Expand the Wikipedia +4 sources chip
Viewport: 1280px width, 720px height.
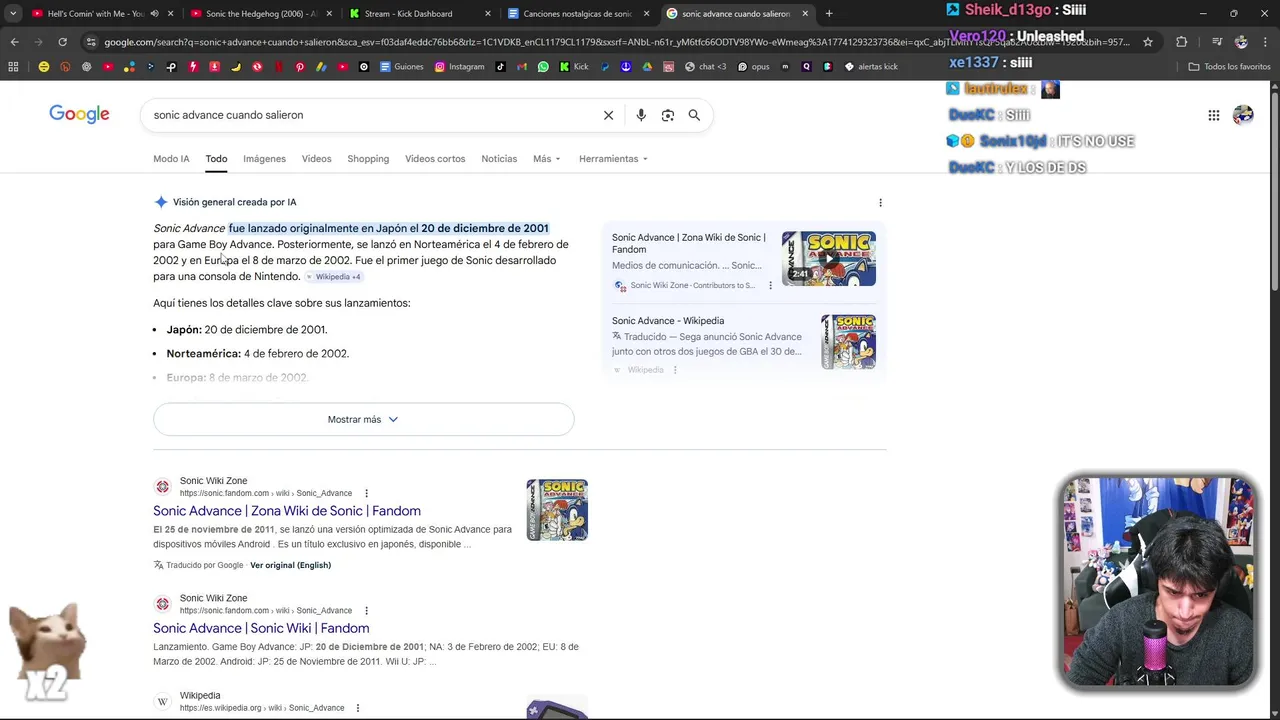coord(335,277)
